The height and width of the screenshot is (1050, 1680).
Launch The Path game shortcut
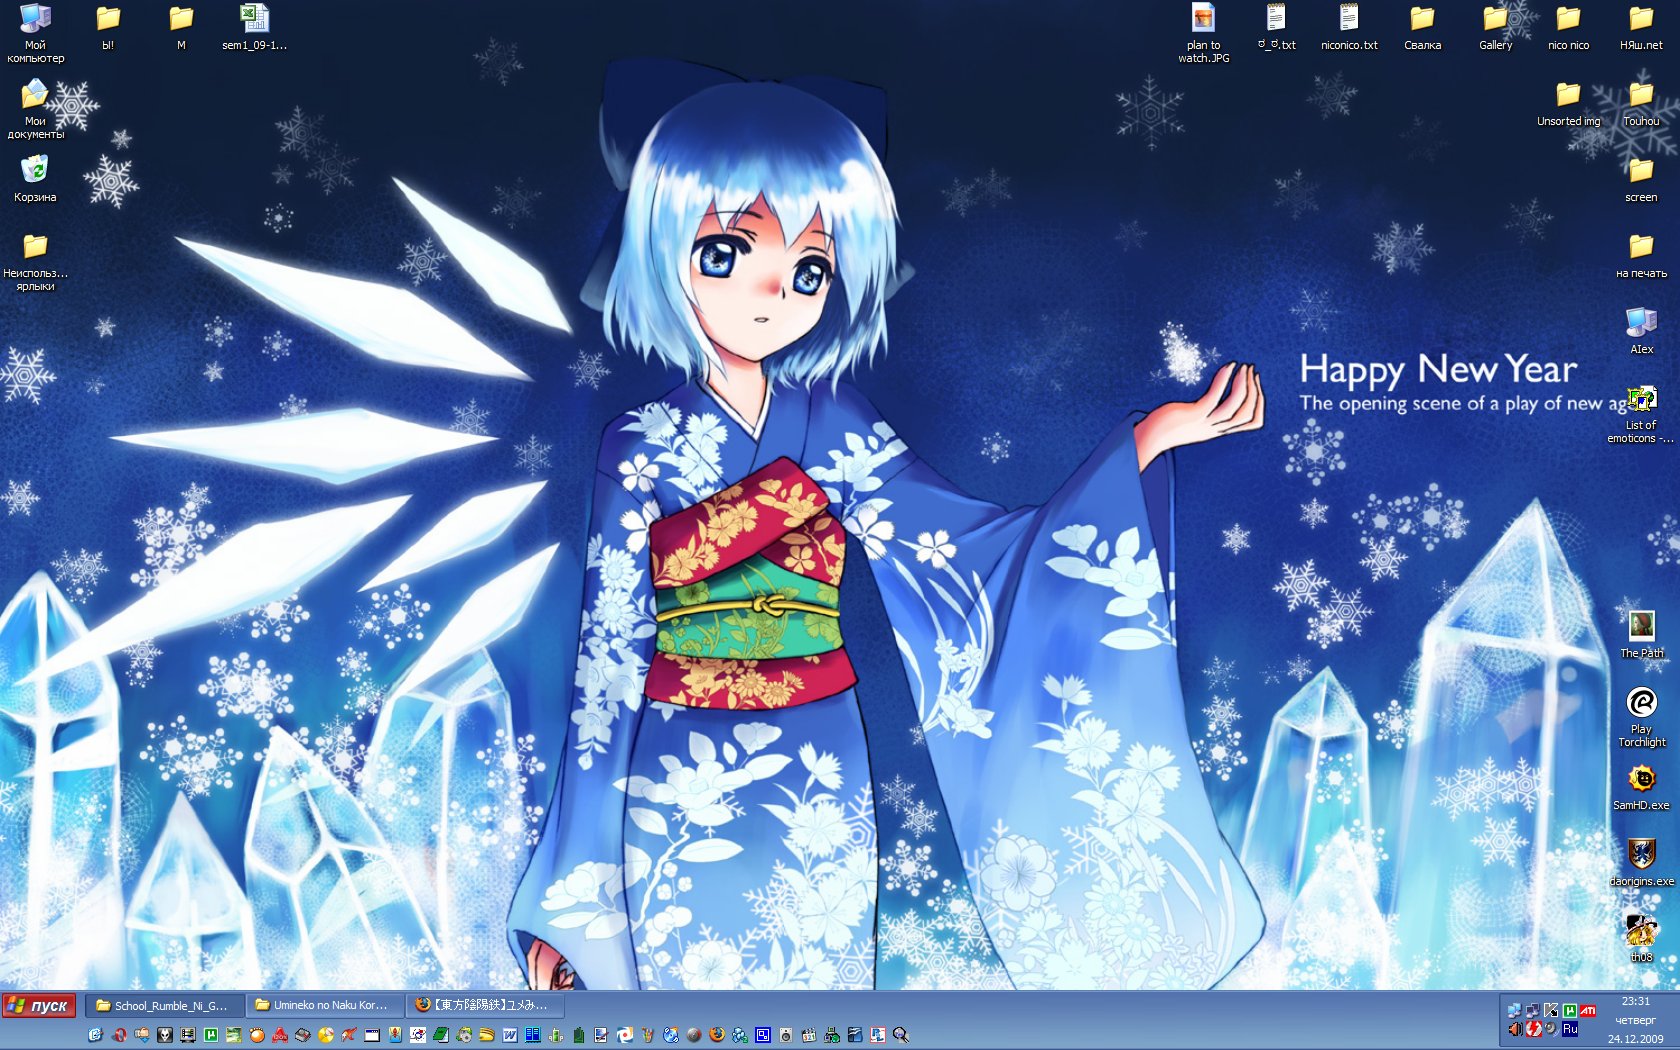point(1641,636)
